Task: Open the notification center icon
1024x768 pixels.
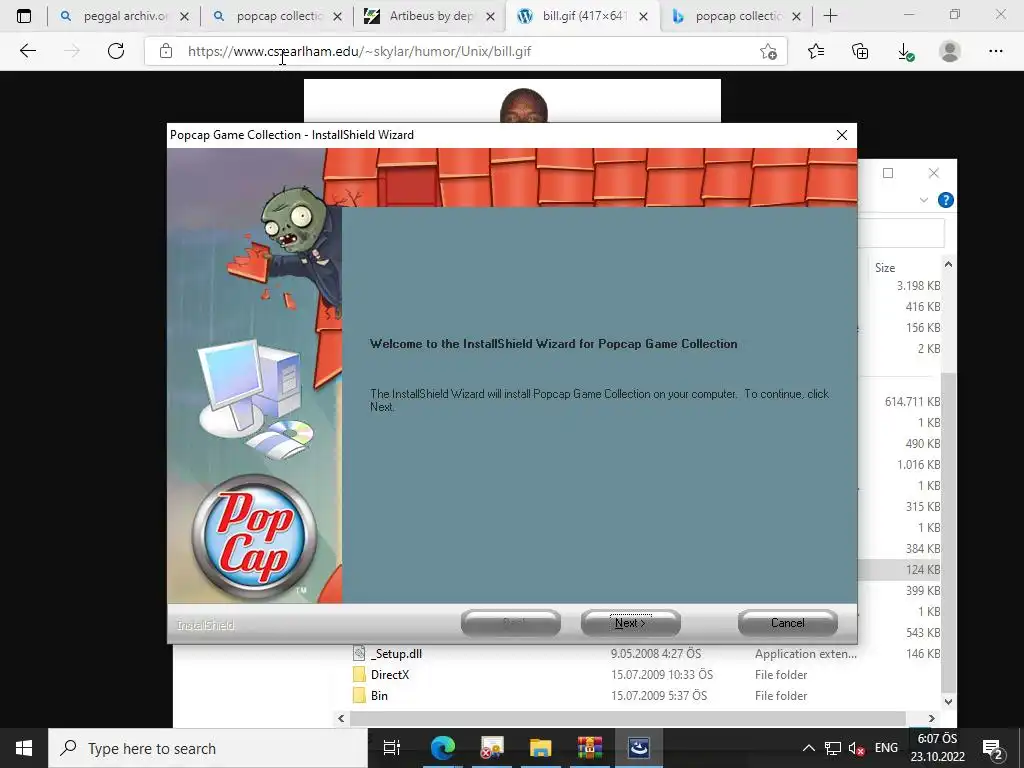Action: [993, 748]
